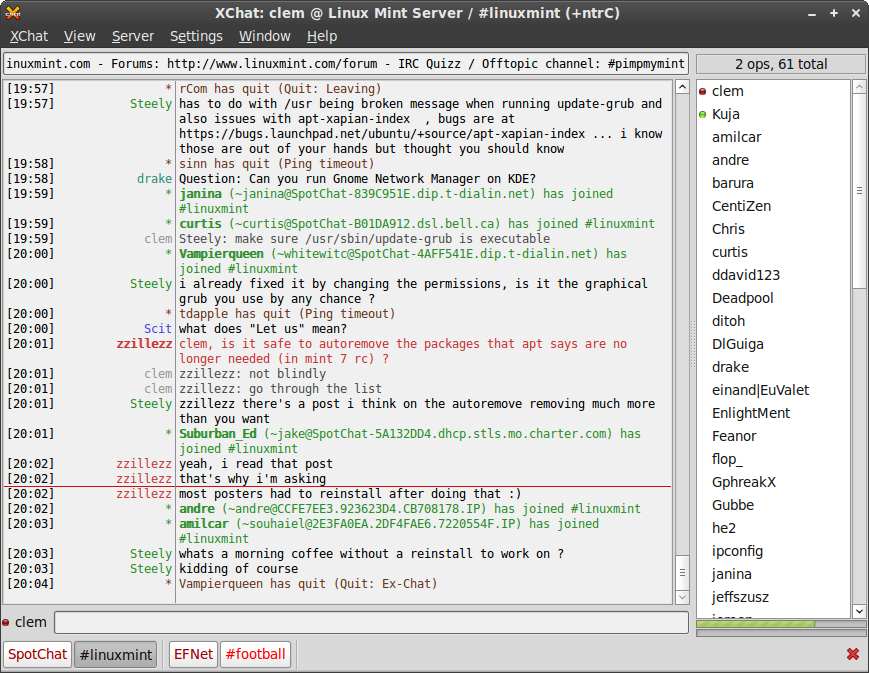Click the red op status dot beside clem in user list
Image resolution: width=869 pixels, height=673 pixels.
[x=703, y=91]
